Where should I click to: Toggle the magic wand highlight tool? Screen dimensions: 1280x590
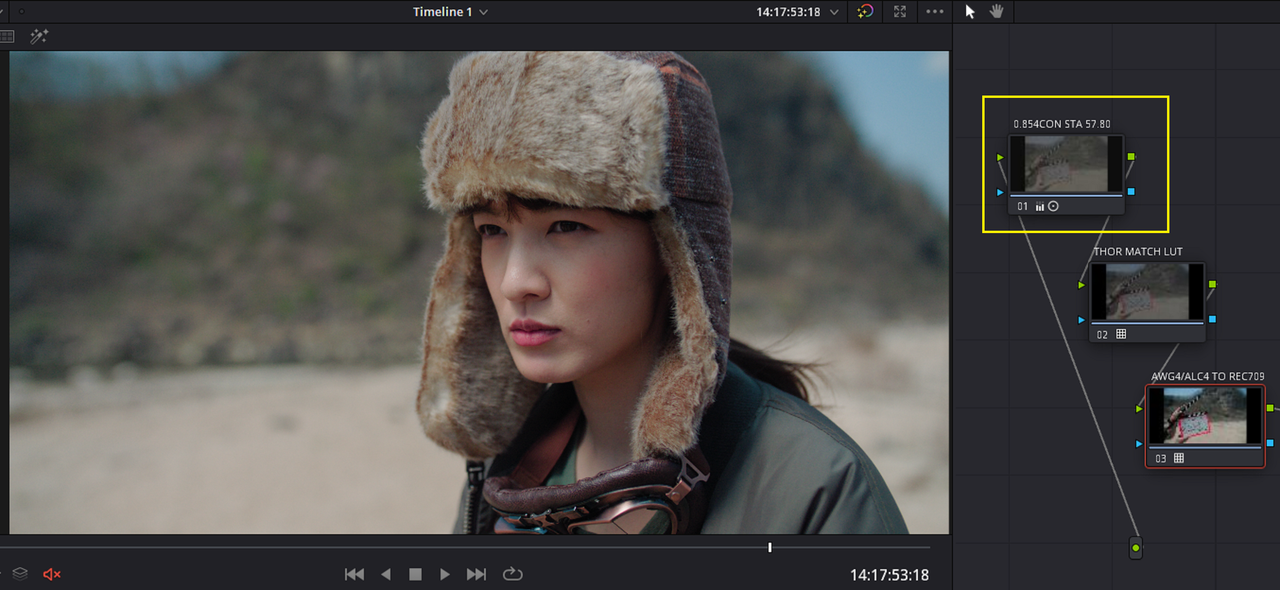39,36
